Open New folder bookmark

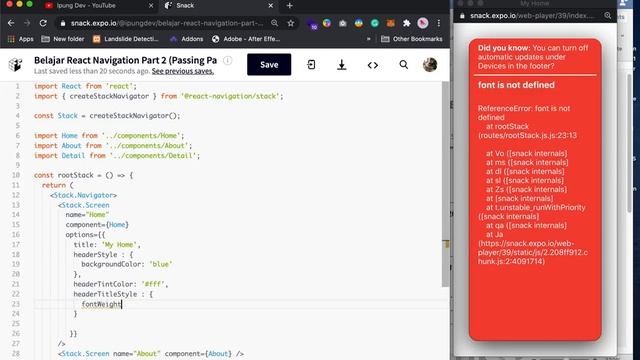click(x=63, y=39)
